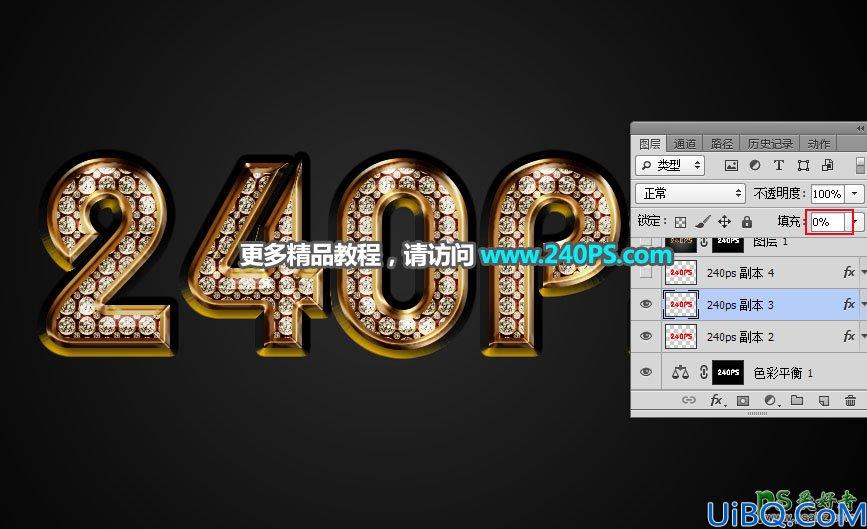Create new fill or adjustment layer icon

click(x=770, y=401)
